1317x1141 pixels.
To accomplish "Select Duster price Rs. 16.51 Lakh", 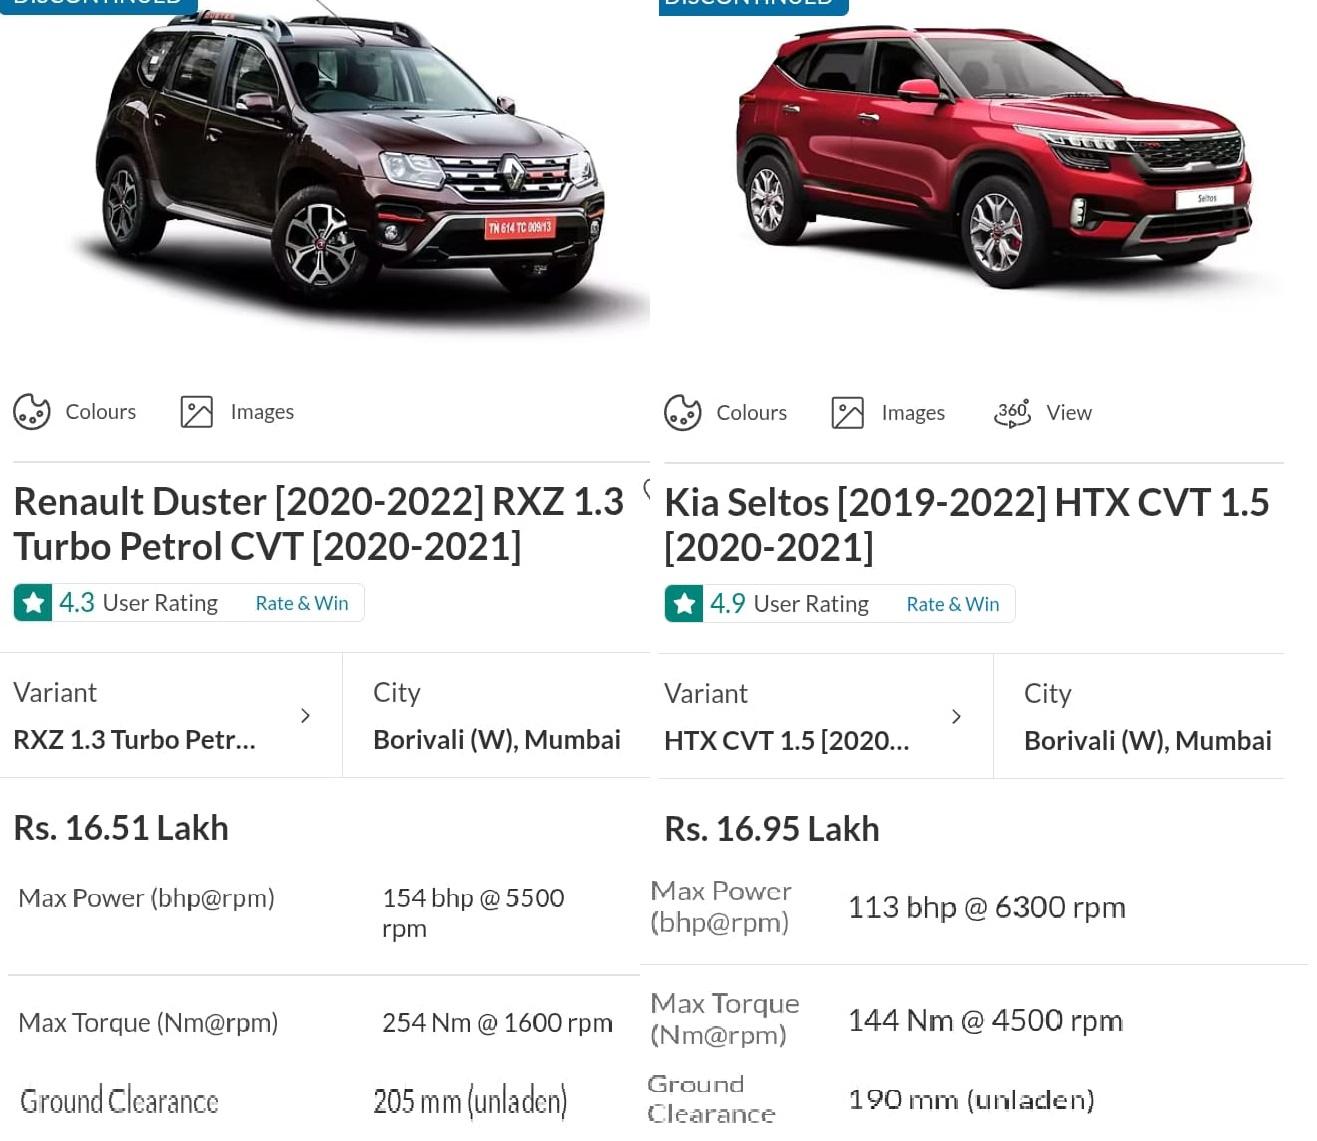I will click(x=121, y=828).
